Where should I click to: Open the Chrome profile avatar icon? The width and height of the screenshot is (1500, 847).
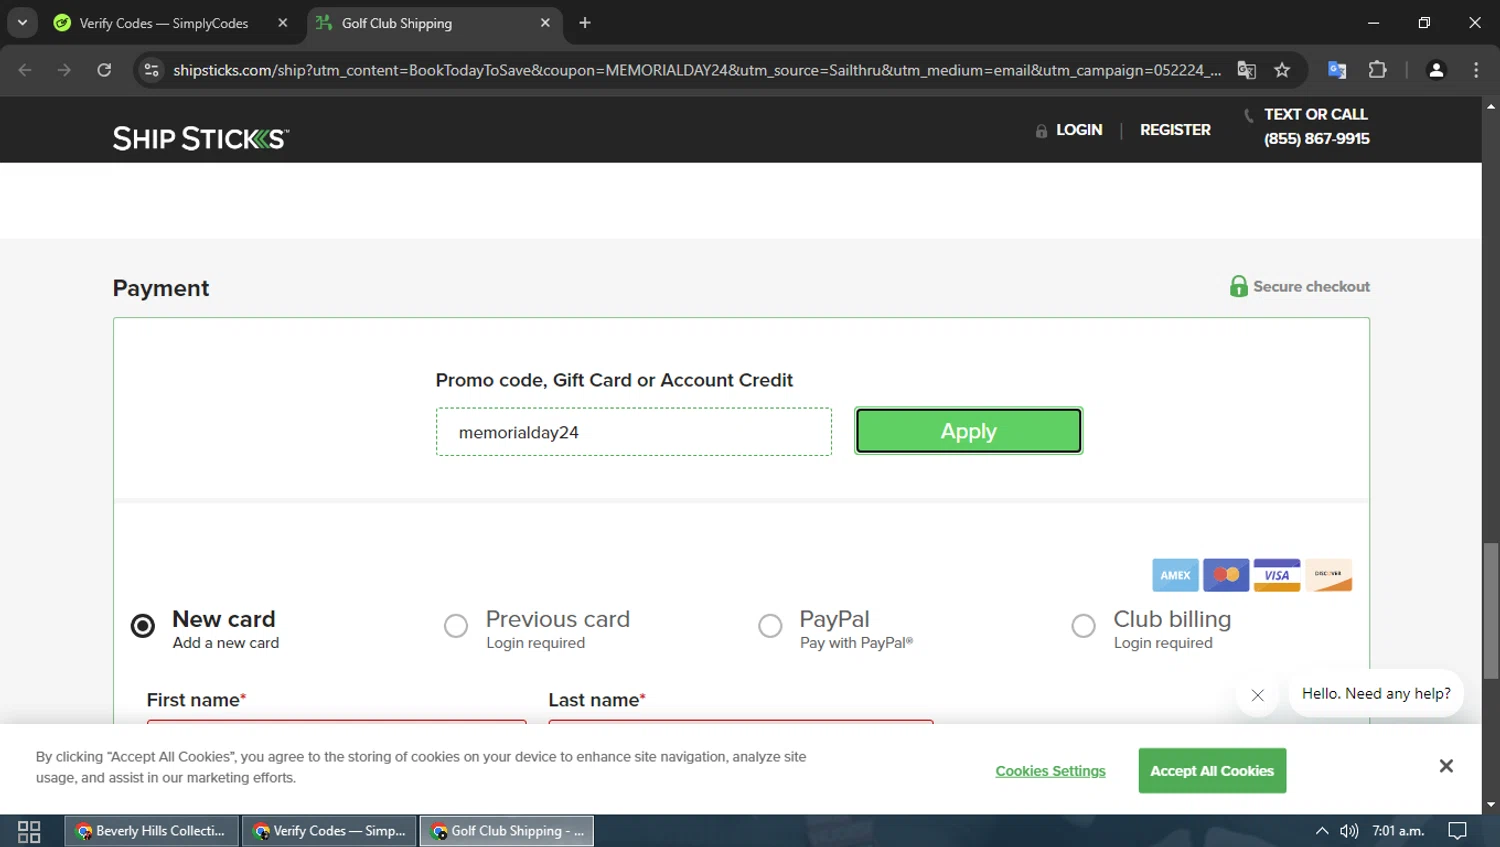(x=1436, y=70)
